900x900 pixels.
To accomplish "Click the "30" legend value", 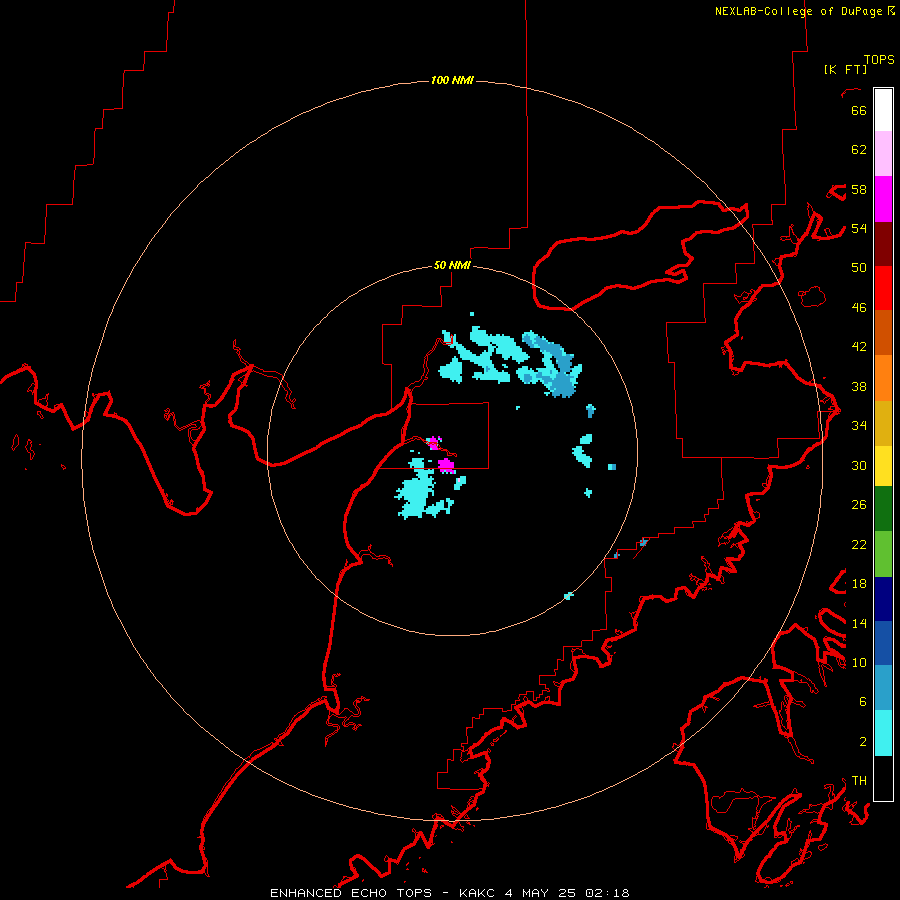I will [x=859, y=465].
